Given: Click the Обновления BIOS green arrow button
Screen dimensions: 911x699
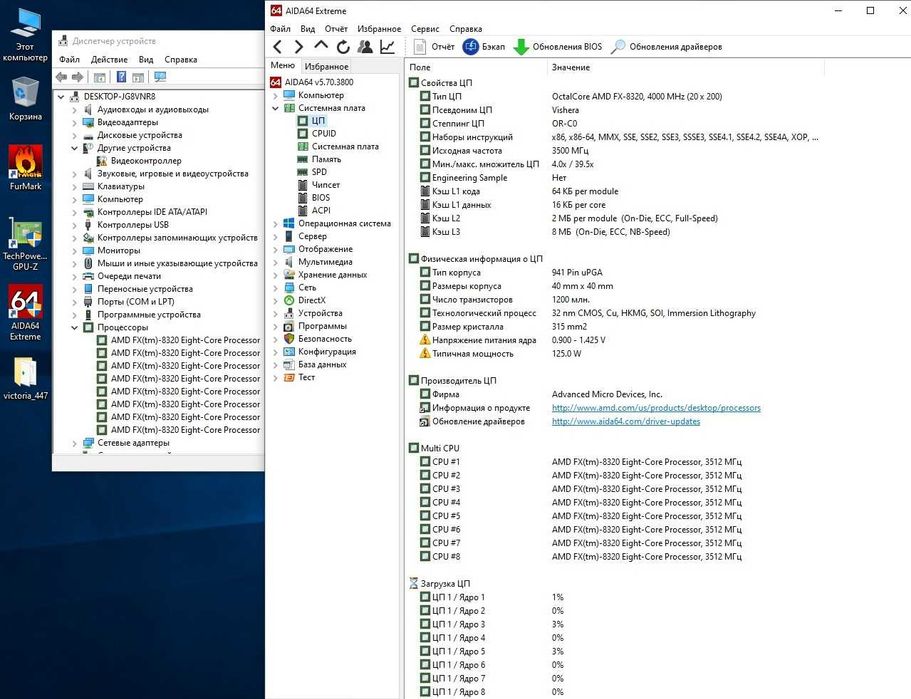Looking at the screenshot, I should click(x=558, y=47).
